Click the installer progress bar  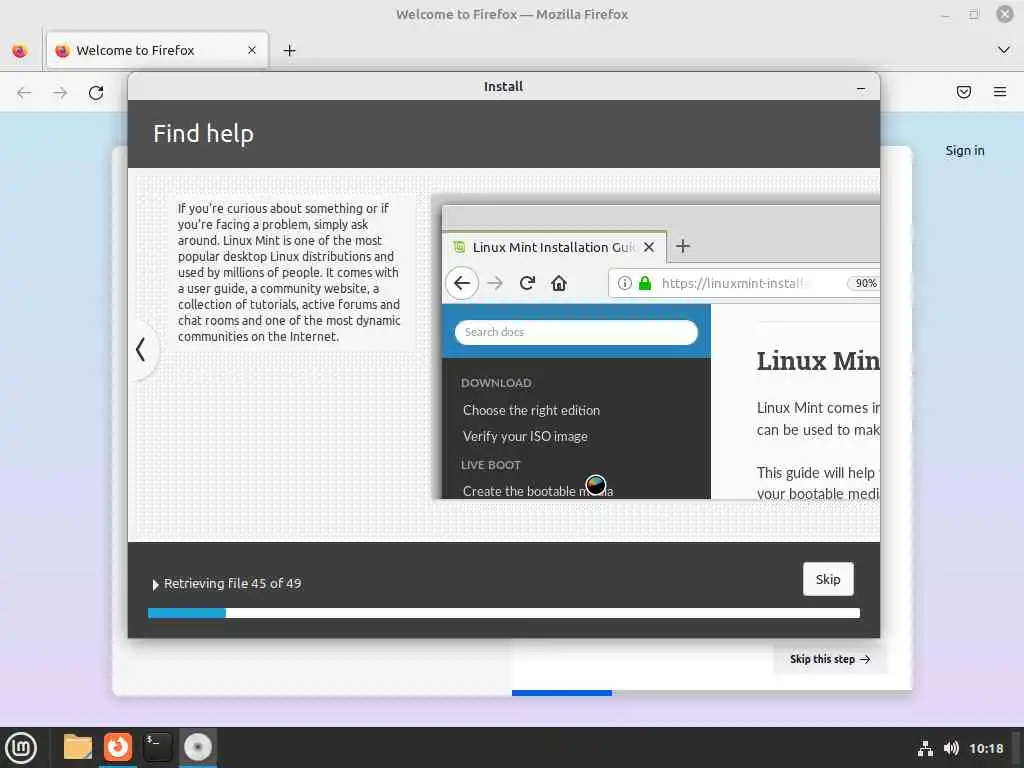(x=504, y=613)
